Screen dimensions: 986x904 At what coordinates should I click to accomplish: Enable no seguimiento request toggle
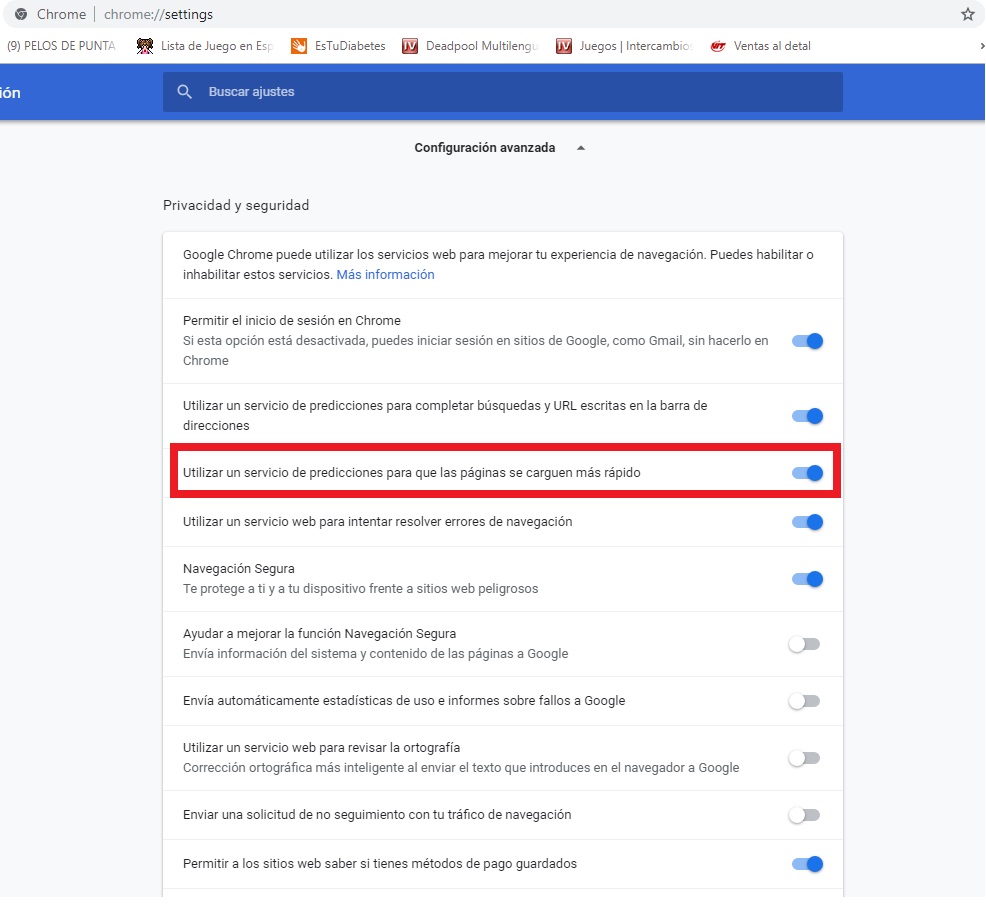[804, 815]
